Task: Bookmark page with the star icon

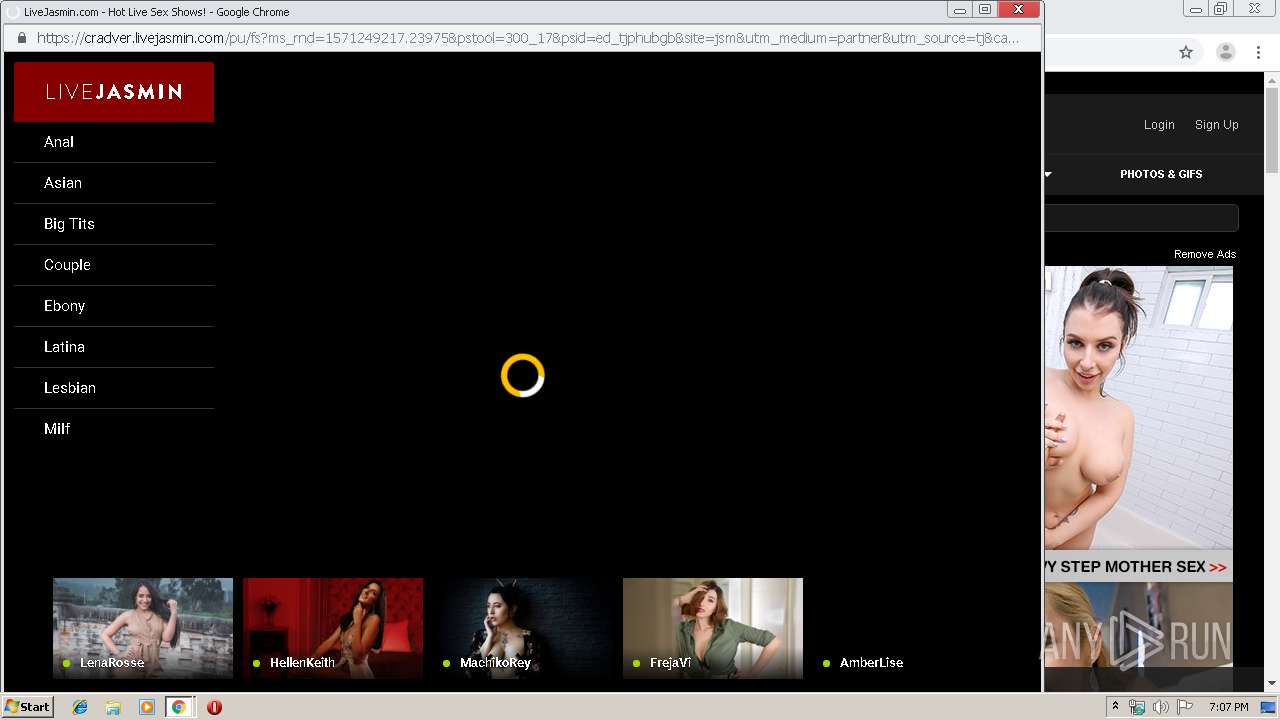Action: coord(1186,52)
